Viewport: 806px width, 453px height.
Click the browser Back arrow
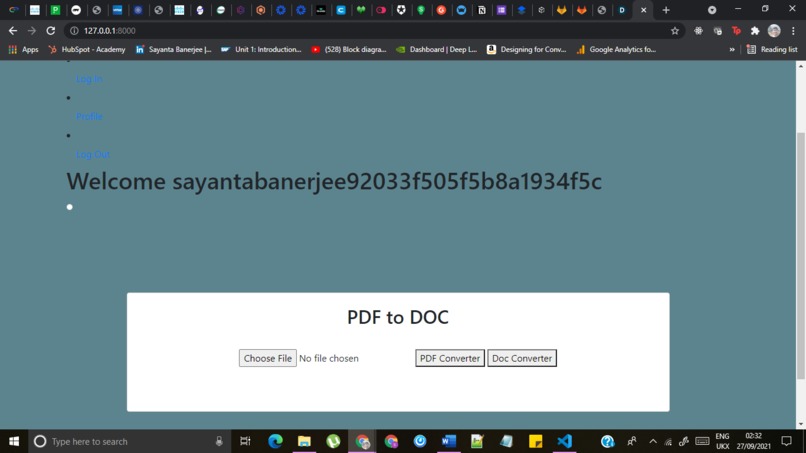[13, 31]
